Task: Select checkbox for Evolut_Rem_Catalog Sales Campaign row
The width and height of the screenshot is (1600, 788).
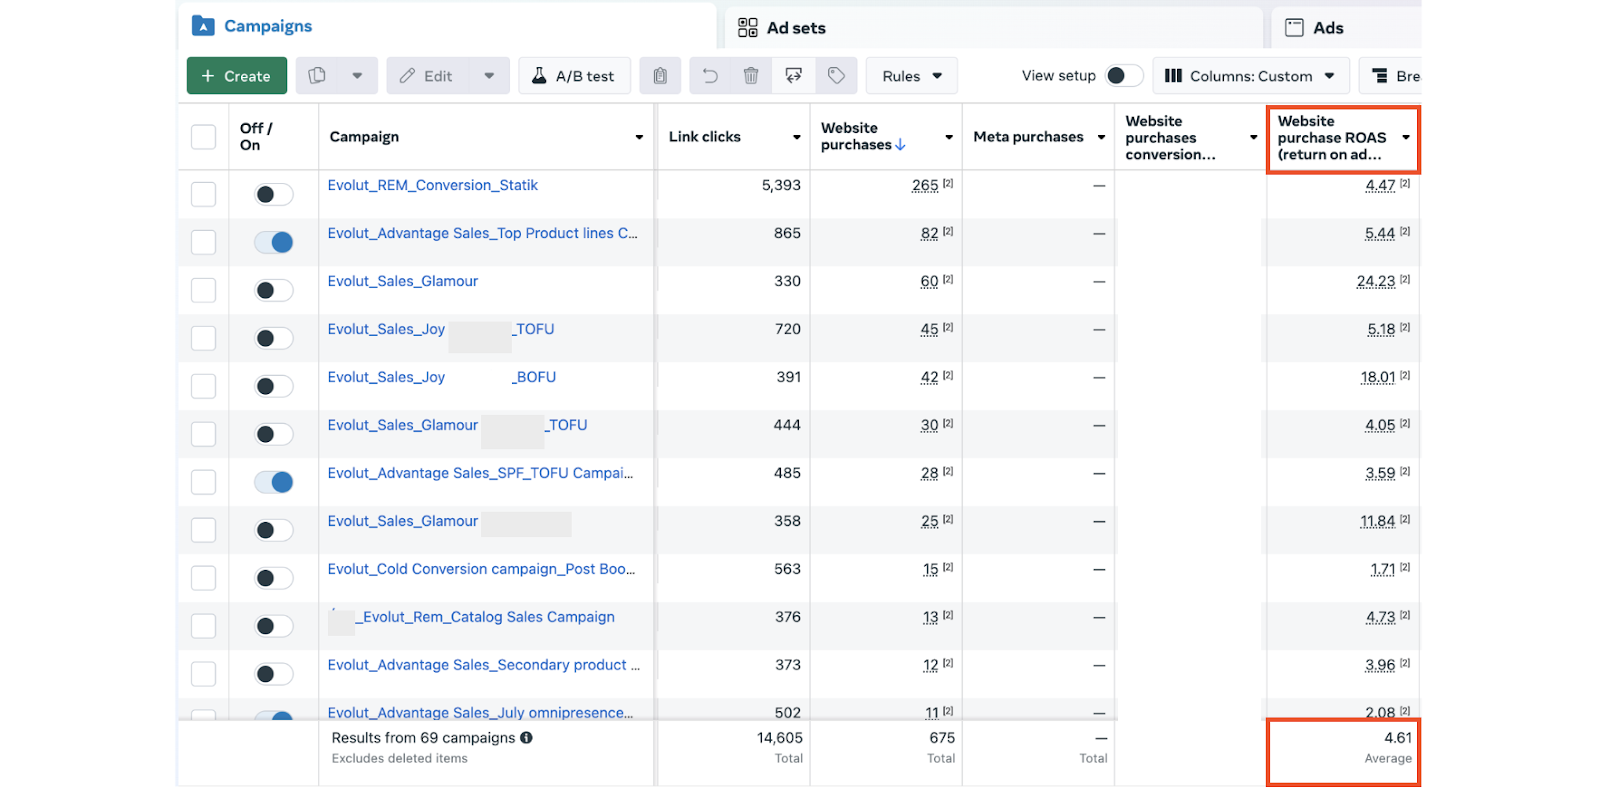Action: 203,626
